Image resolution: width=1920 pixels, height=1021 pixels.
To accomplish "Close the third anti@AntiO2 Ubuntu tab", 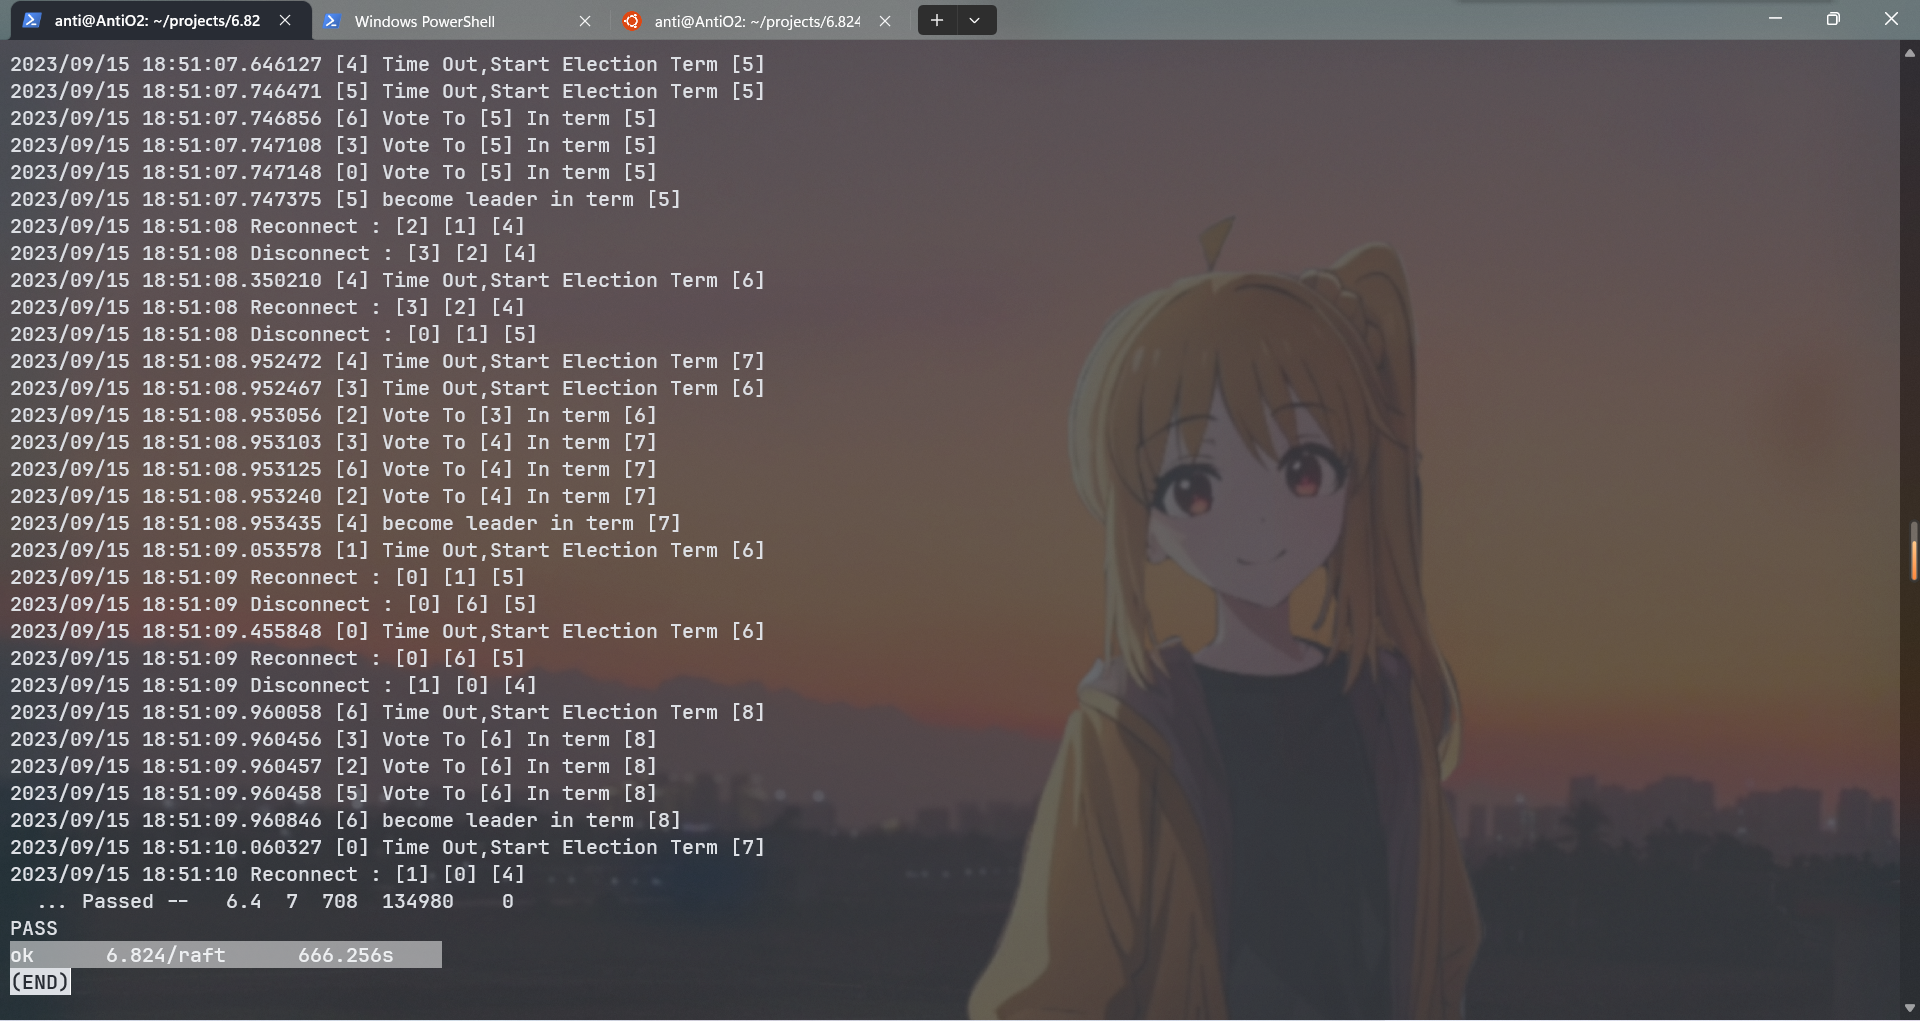I will pyautogui.click(x=885, y=21).
